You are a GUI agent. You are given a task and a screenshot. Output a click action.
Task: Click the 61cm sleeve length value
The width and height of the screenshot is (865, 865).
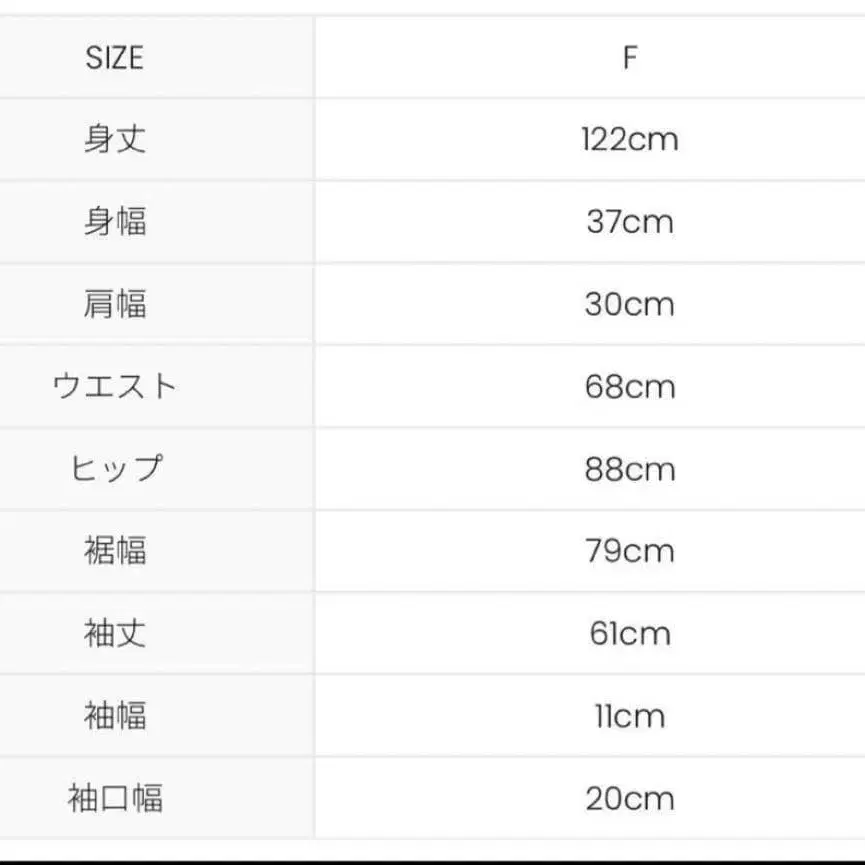629,634
